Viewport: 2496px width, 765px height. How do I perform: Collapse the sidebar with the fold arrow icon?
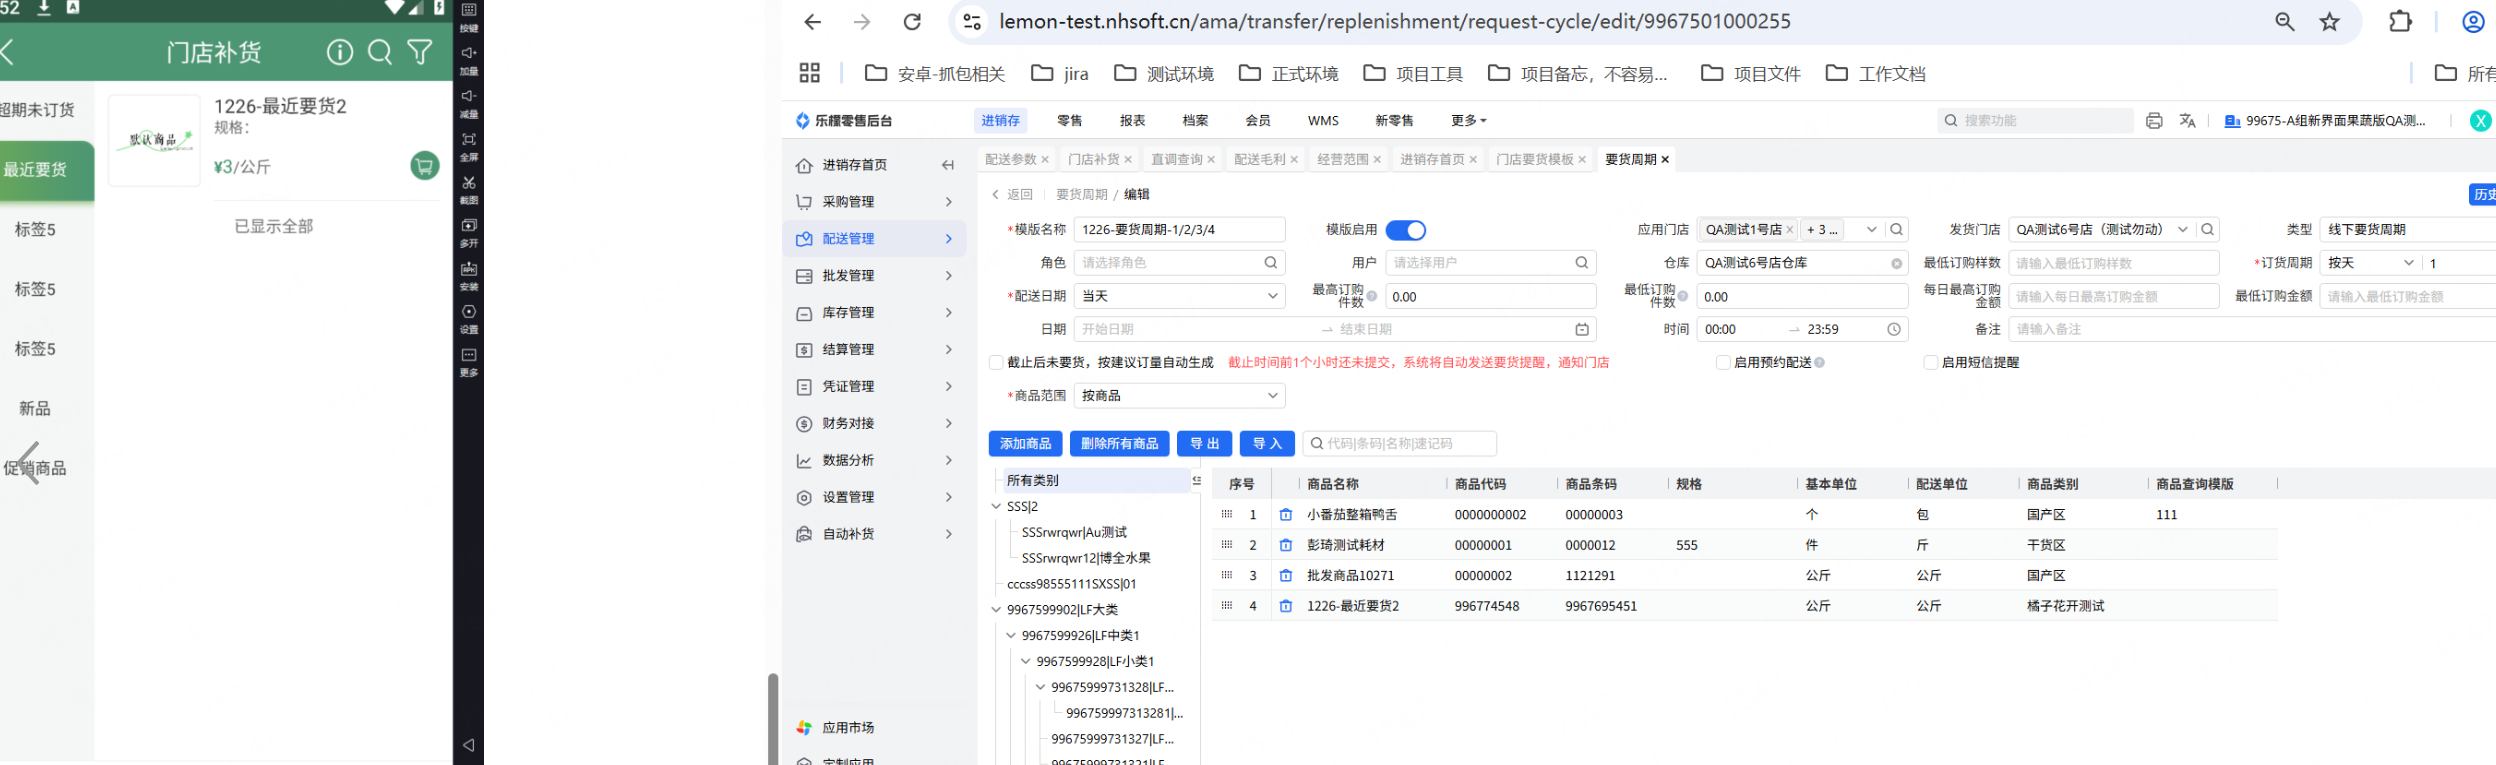coord(948,165)
